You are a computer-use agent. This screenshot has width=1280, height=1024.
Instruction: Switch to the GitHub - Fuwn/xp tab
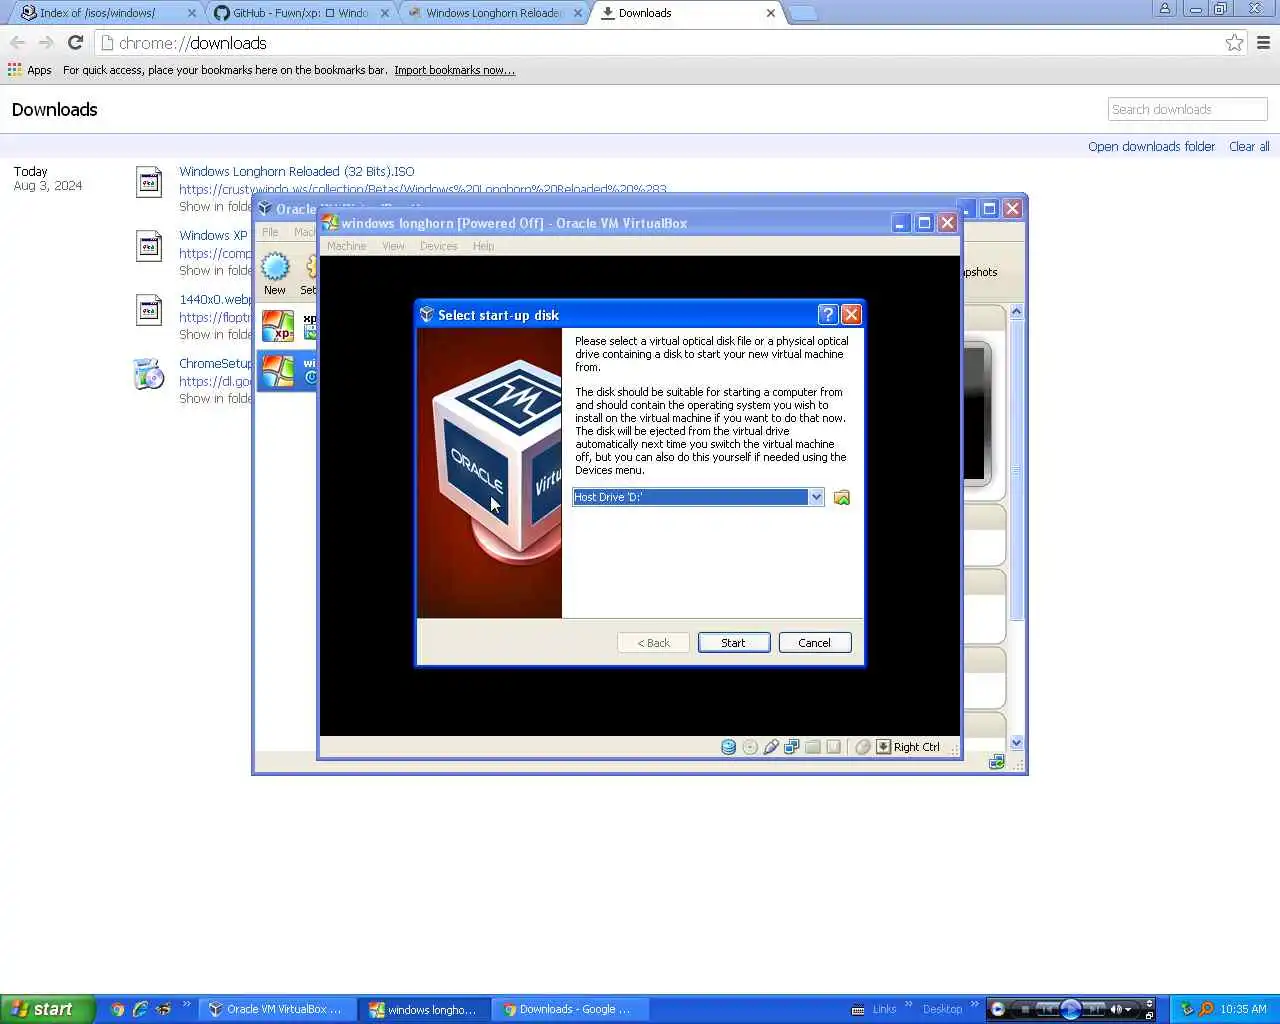pos(300,13)
